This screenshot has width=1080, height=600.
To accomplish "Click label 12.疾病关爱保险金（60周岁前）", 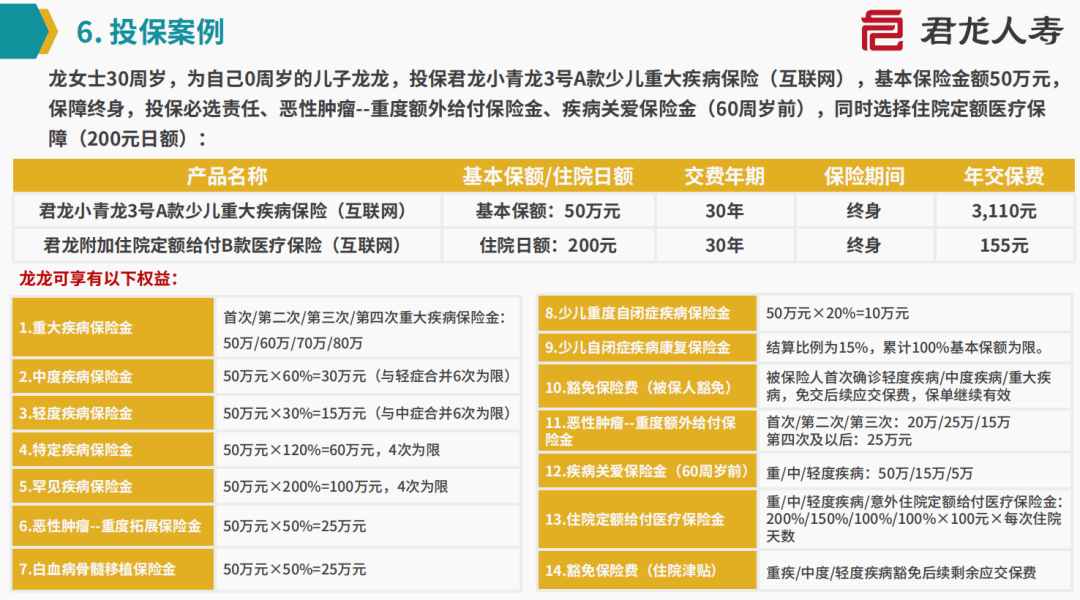I will tap(646, 472).
